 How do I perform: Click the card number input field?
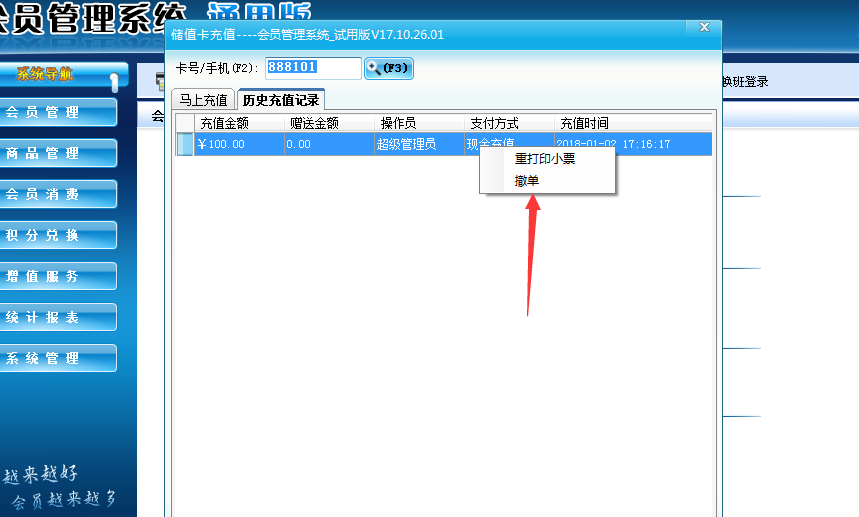(313, 68)
